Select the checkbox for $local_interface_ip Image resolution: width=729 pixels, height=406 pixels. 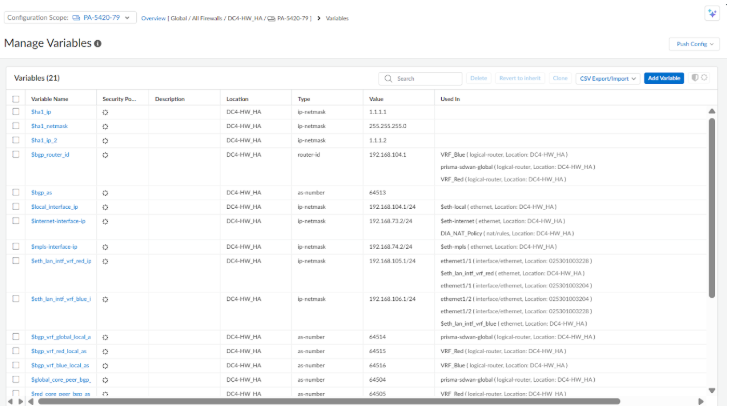(16, 206)
